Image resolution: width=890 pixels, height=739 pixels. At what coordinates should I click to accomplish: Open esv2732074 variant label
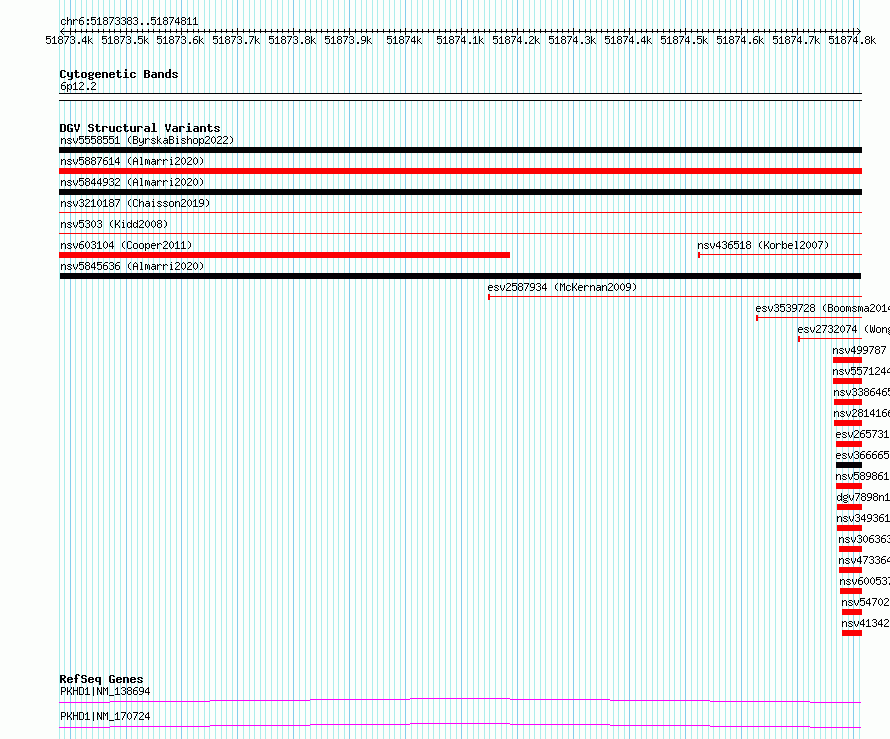pos(843,329)
